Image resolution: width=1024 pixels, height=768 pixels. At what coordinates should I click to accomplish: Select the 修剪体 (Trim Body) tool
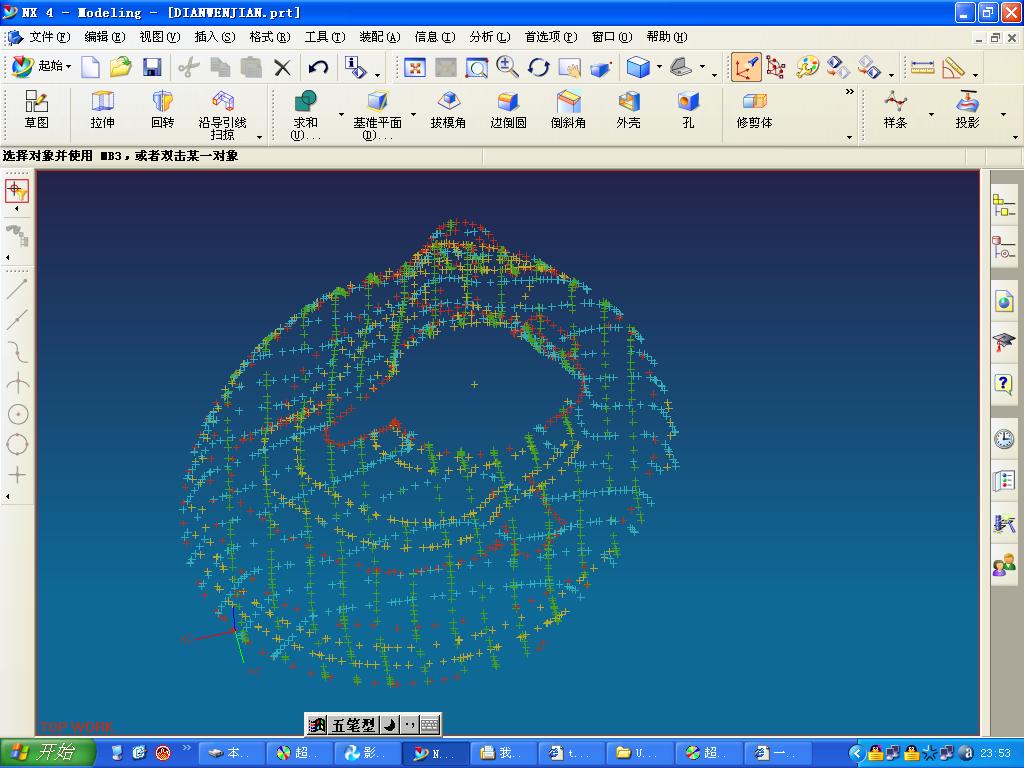pyautogui.click(x=754, y=110)
